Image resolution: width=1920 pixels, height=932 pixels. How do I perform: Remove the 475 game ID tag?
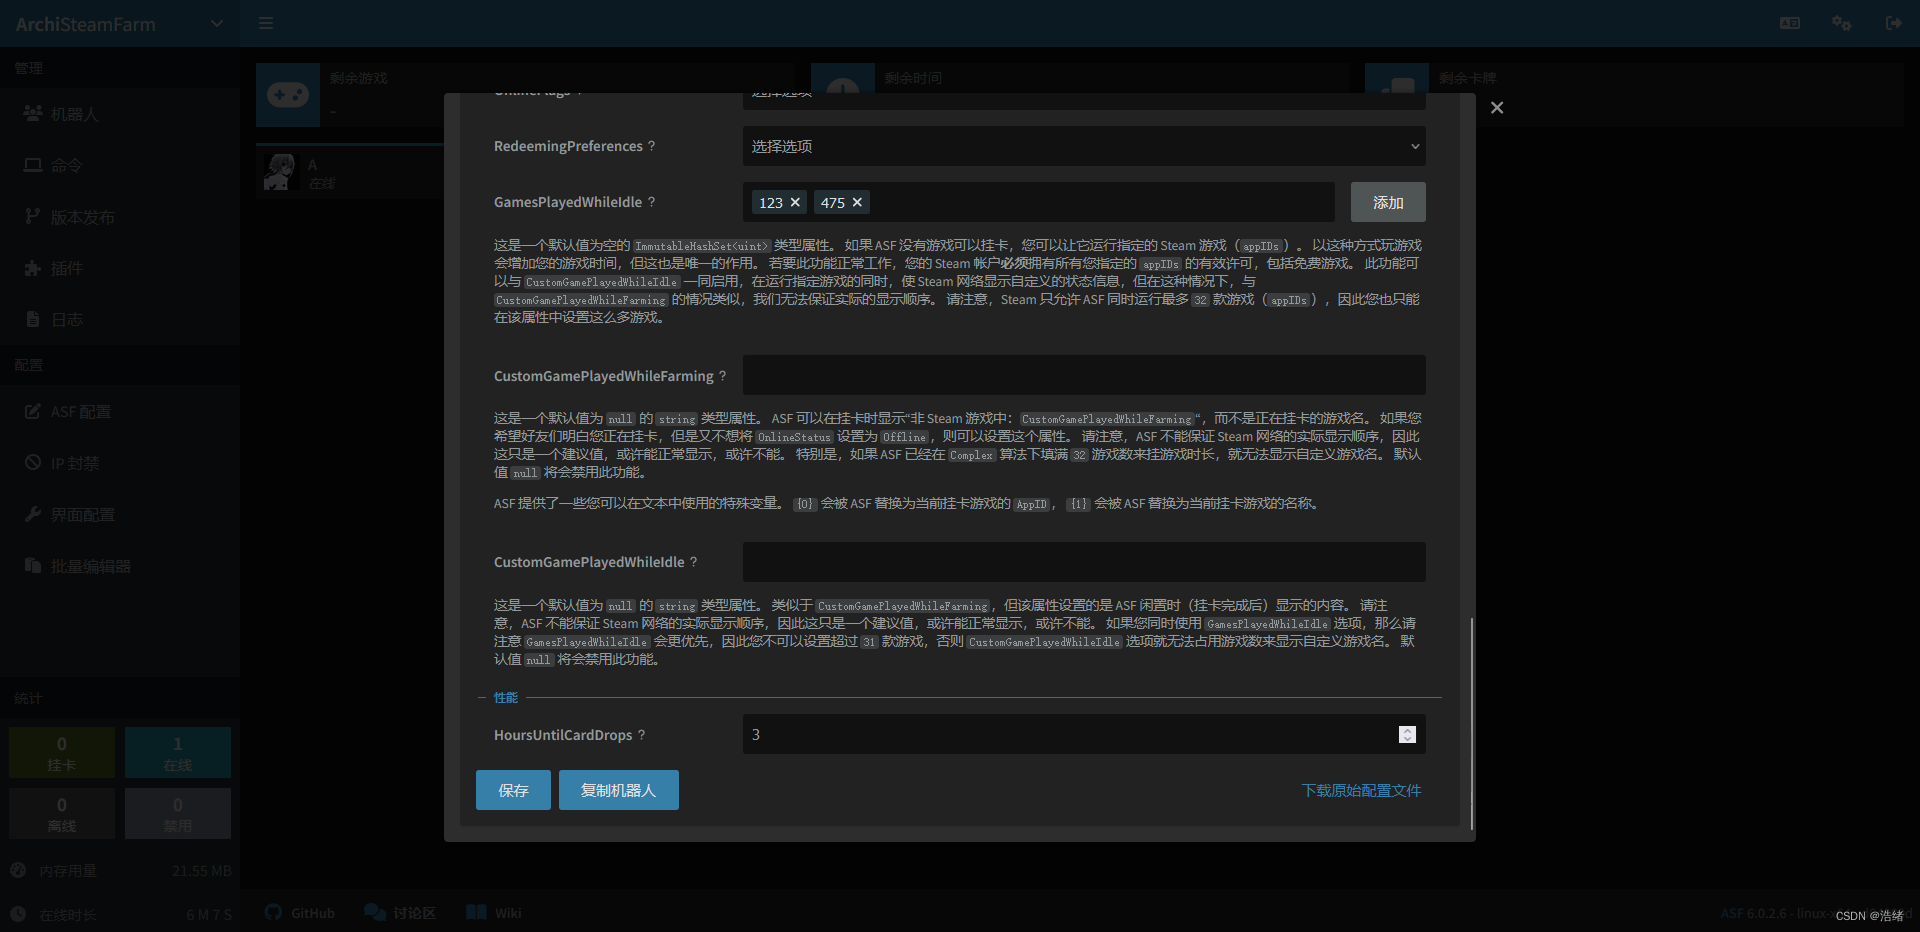(x=857, y=202)
